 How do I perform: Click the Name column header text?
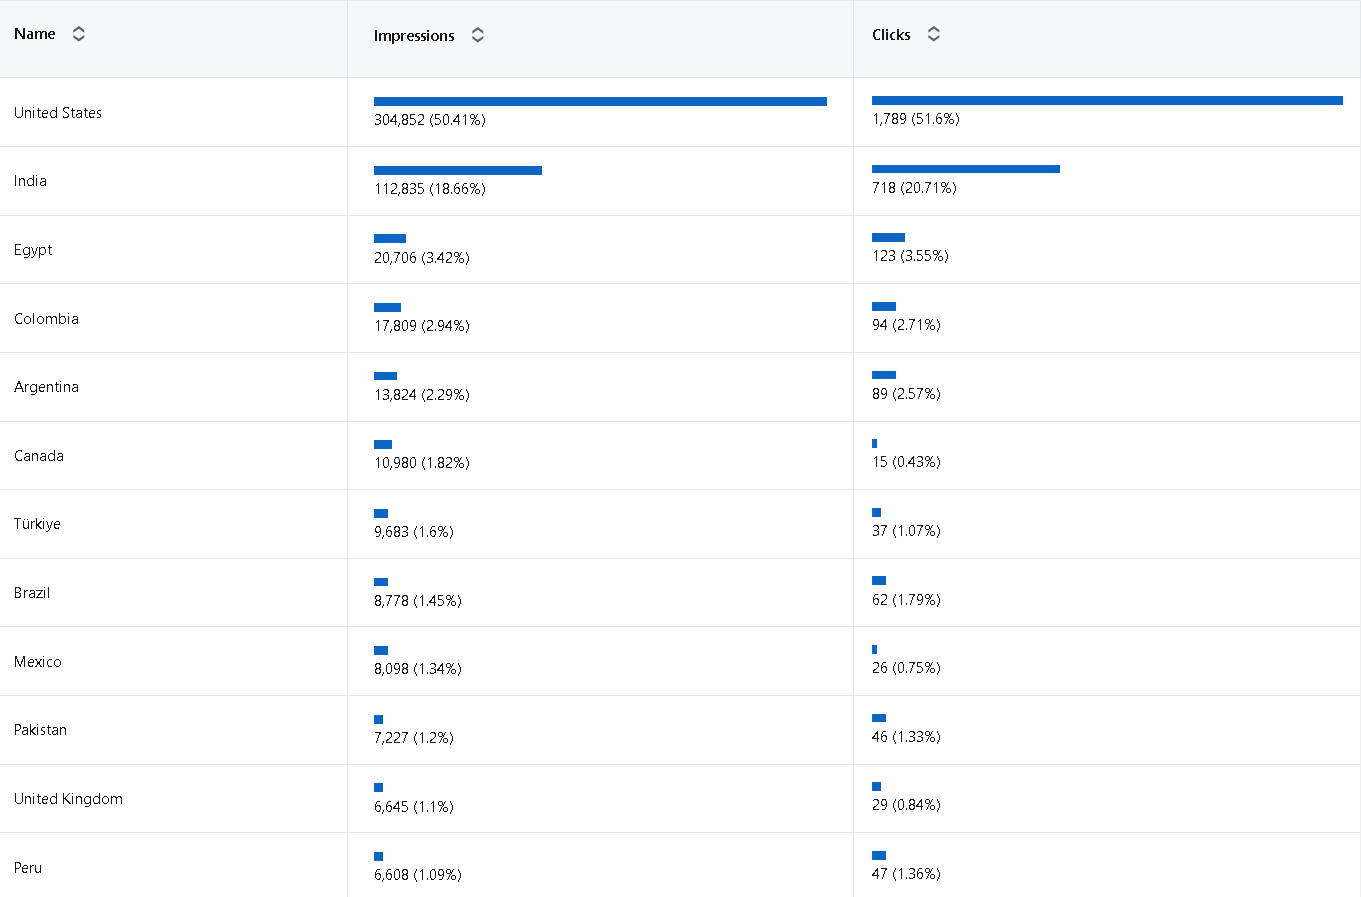(x=35, y=34)
